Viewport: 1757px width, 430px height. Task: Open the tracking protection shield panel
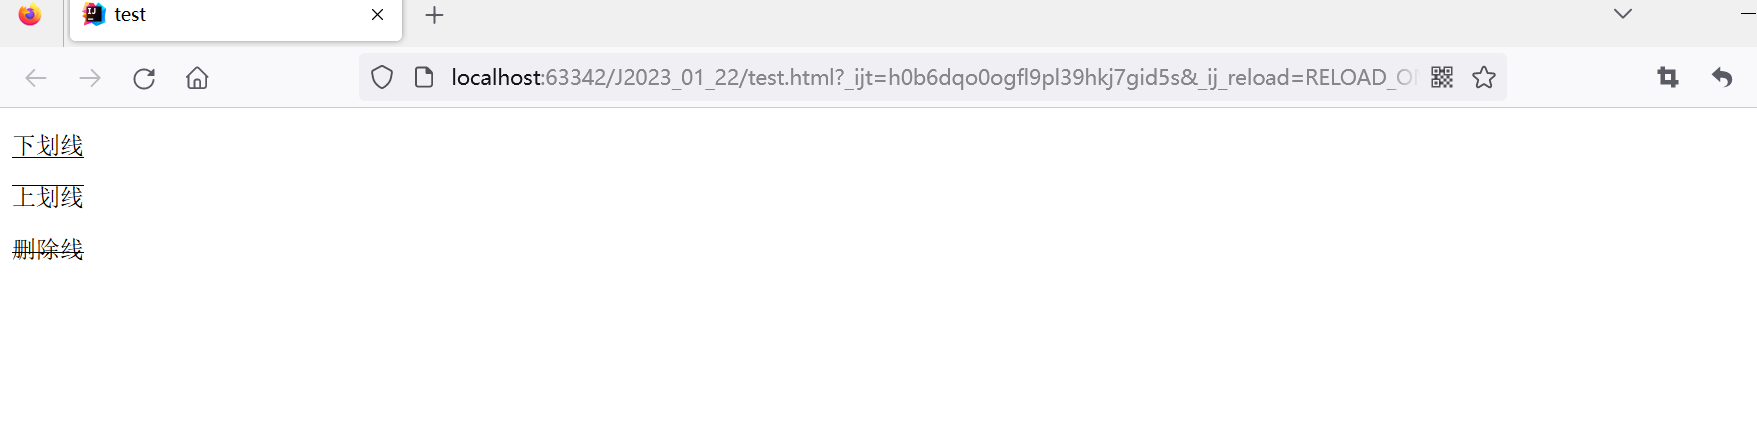pyautogui.click(x=382, y=77)
